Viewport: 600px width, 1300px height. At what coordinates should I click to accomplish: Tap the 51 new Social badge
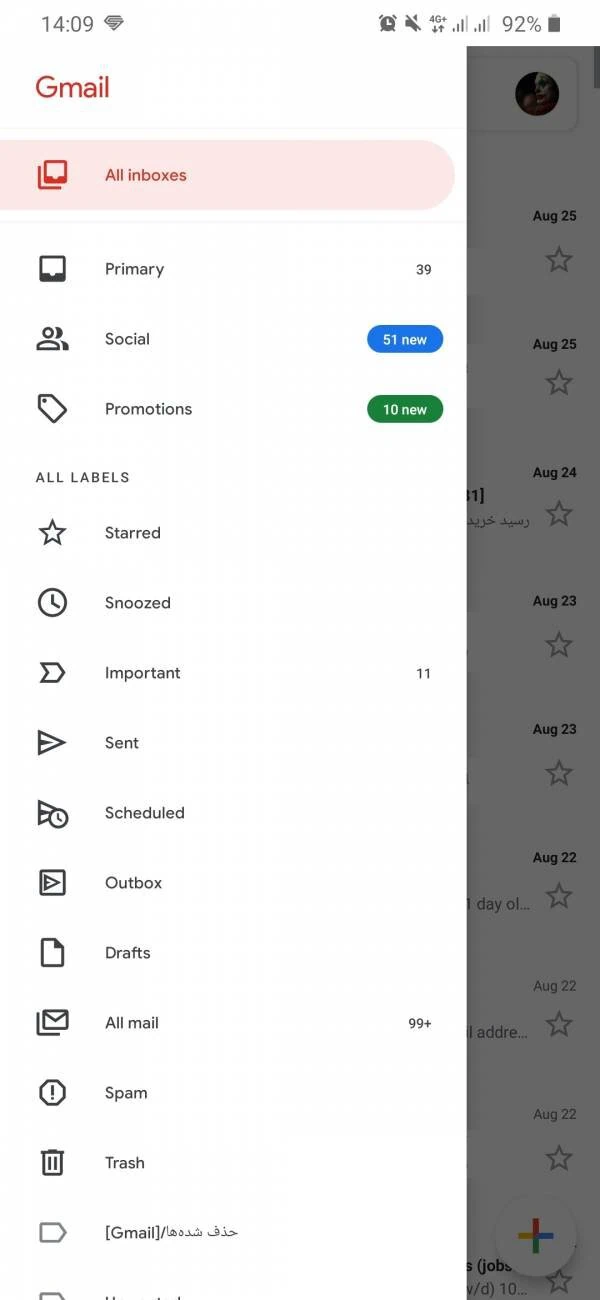click(405, 340)
